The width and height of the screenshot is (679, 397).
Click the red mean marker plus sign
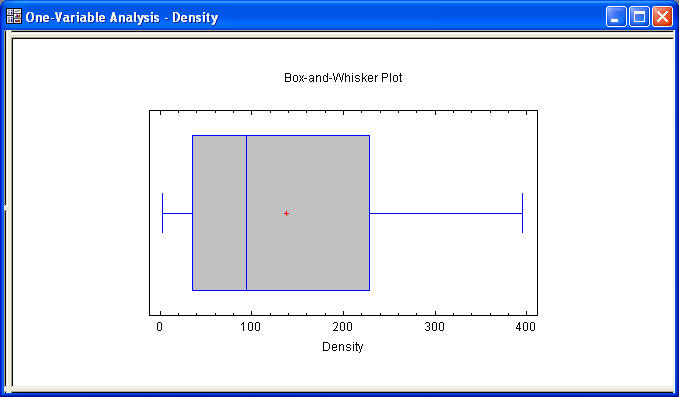click(286, 213)
